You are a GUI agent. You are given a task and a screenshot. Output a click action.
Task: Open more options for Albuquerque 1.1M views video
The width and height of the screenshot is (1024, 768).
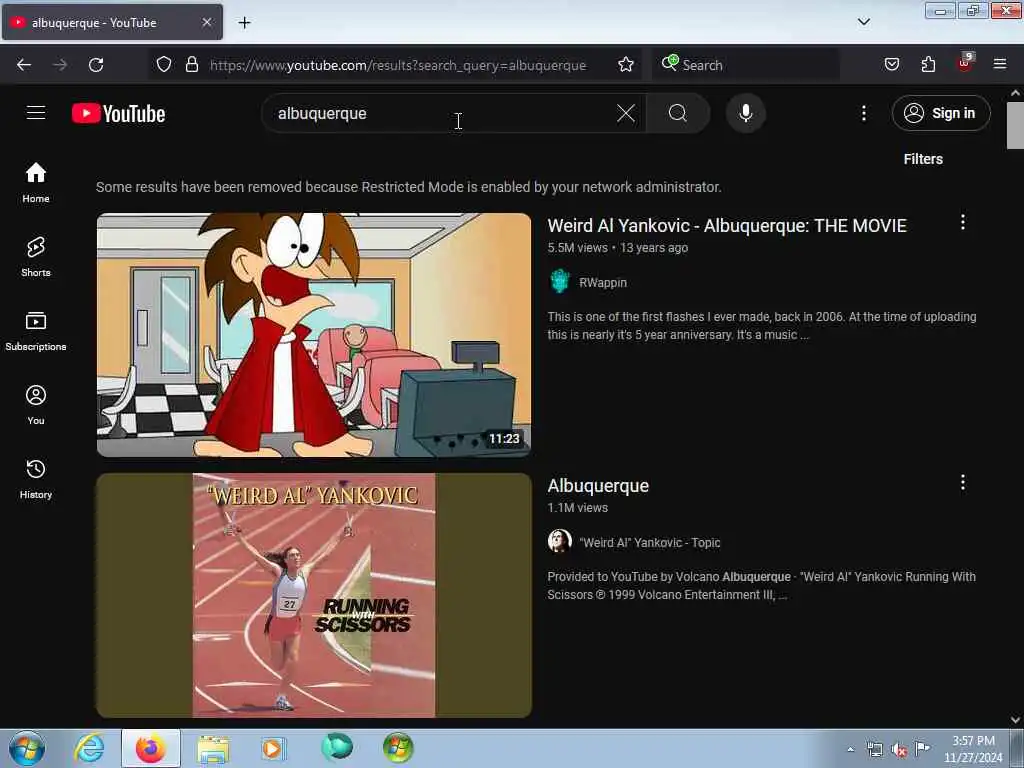pyautogui.click(x=962, y=482)
